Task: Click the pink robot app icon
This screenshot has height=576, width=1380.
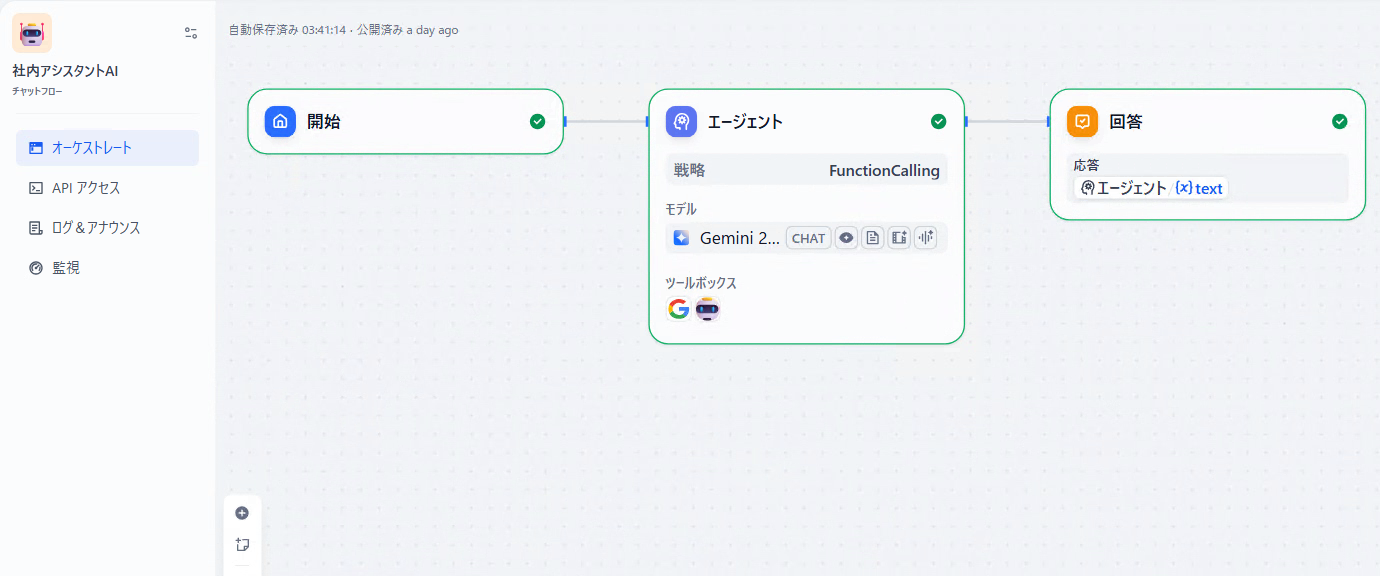Action: [x=32, y=33]
